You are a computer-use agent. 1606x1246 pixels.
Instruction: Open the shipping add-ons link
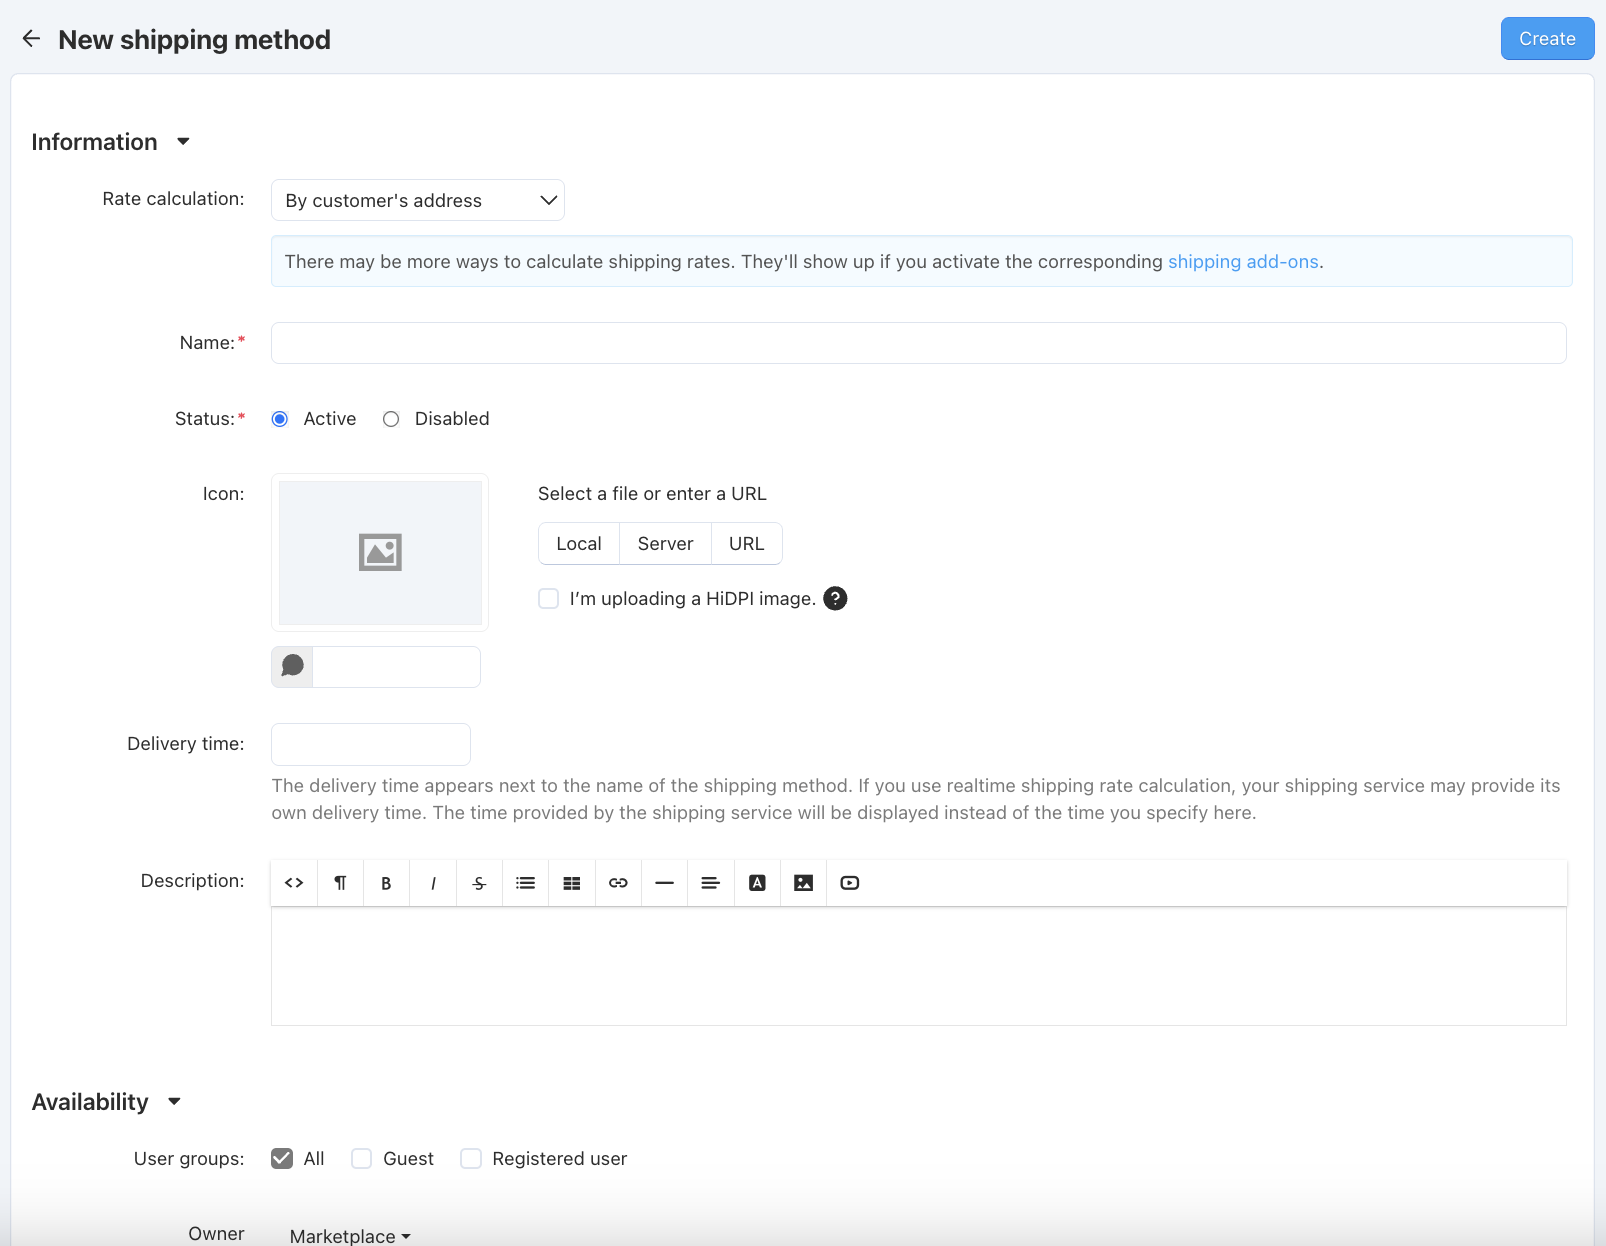point(1243,262)
